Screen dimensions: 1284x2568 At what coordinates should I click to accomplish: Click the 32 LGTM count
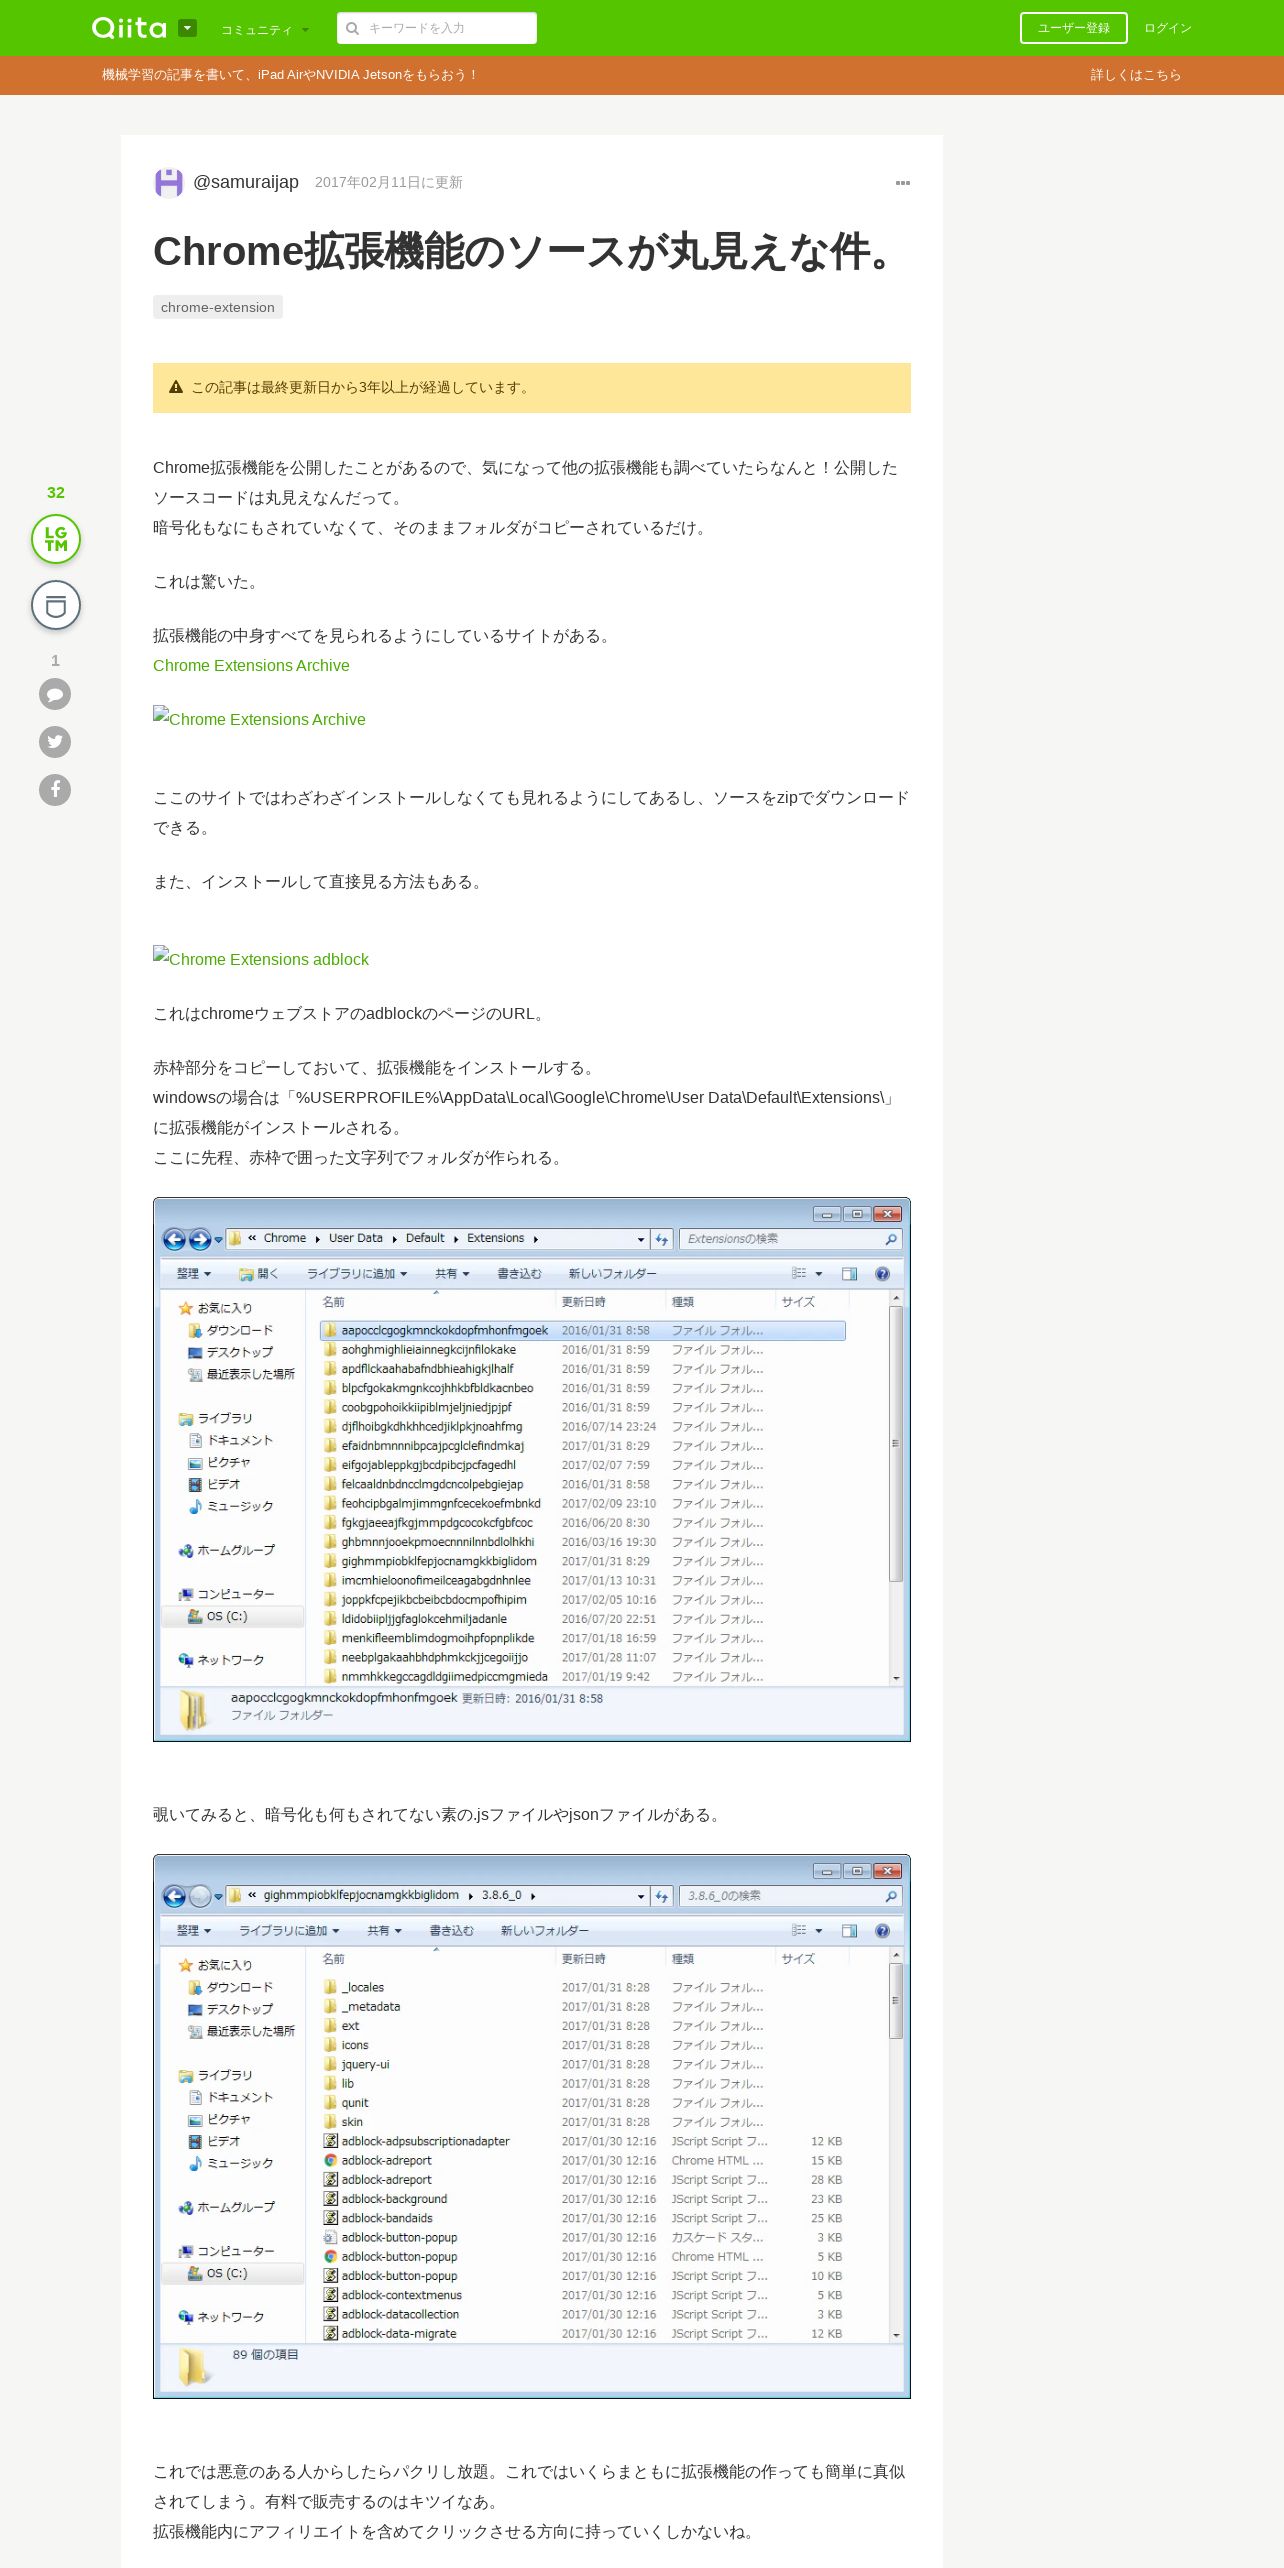(56, 492)
